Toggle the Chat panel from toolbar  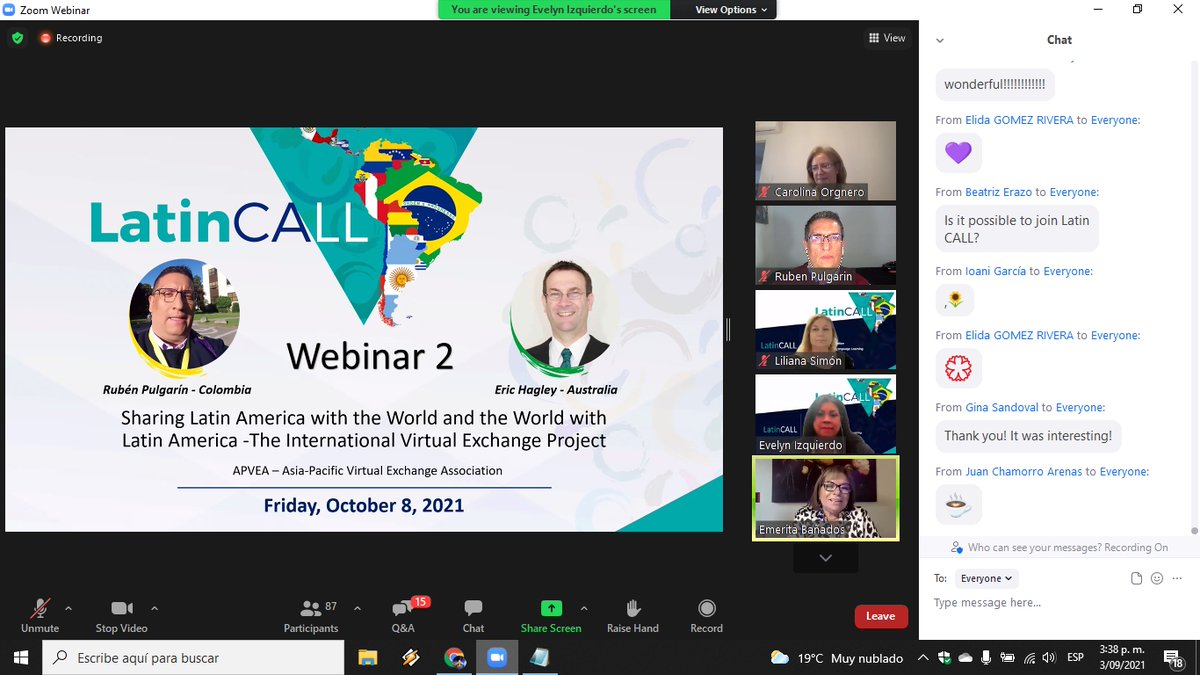(x=473, y=616)
